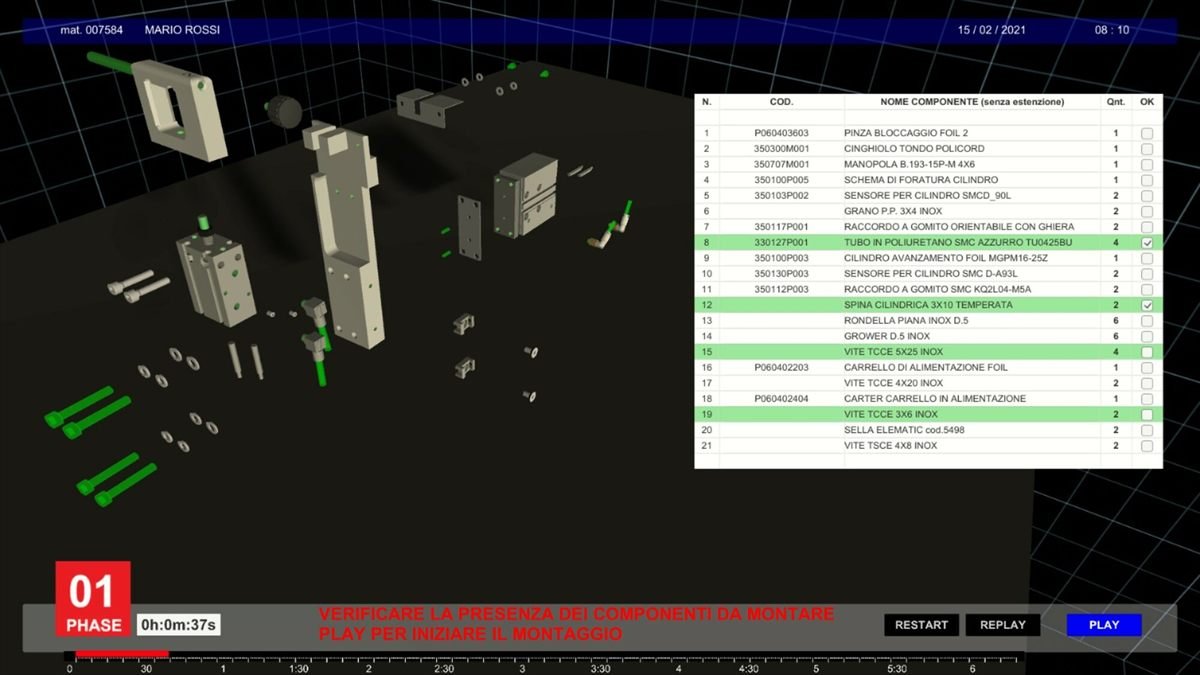Select the date 15 / 02 / 2021
This screenshot has width=1200, height=675.
[x=992, y=30]
